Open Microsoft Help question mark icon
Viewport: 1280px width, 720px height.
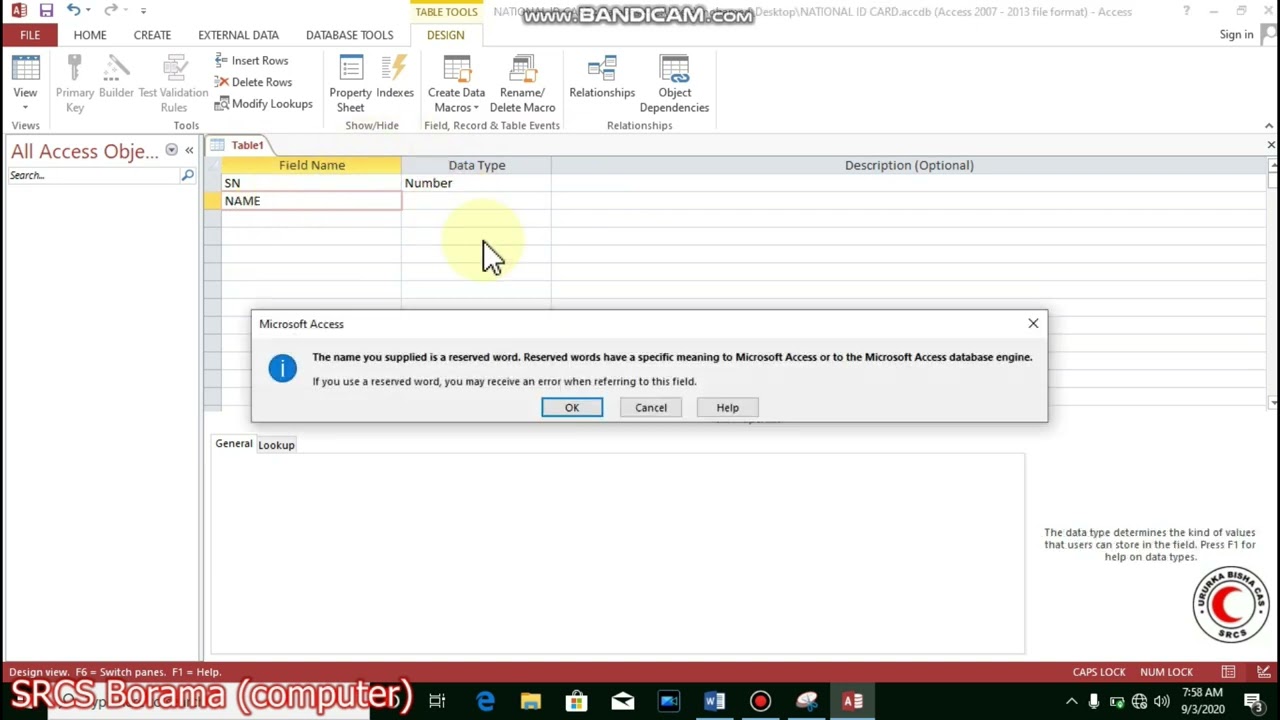[x=1186, y=11]
